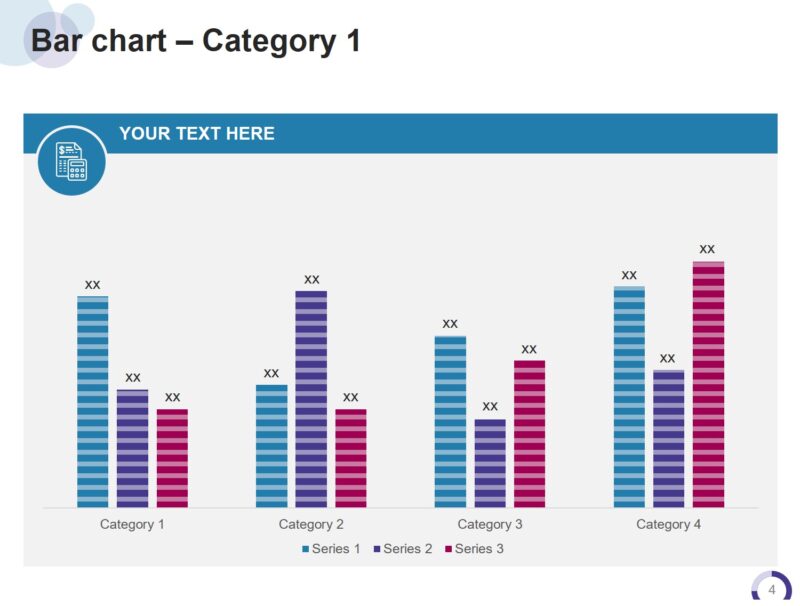Select the tall purple bar in Category 2

coord(311,399)
